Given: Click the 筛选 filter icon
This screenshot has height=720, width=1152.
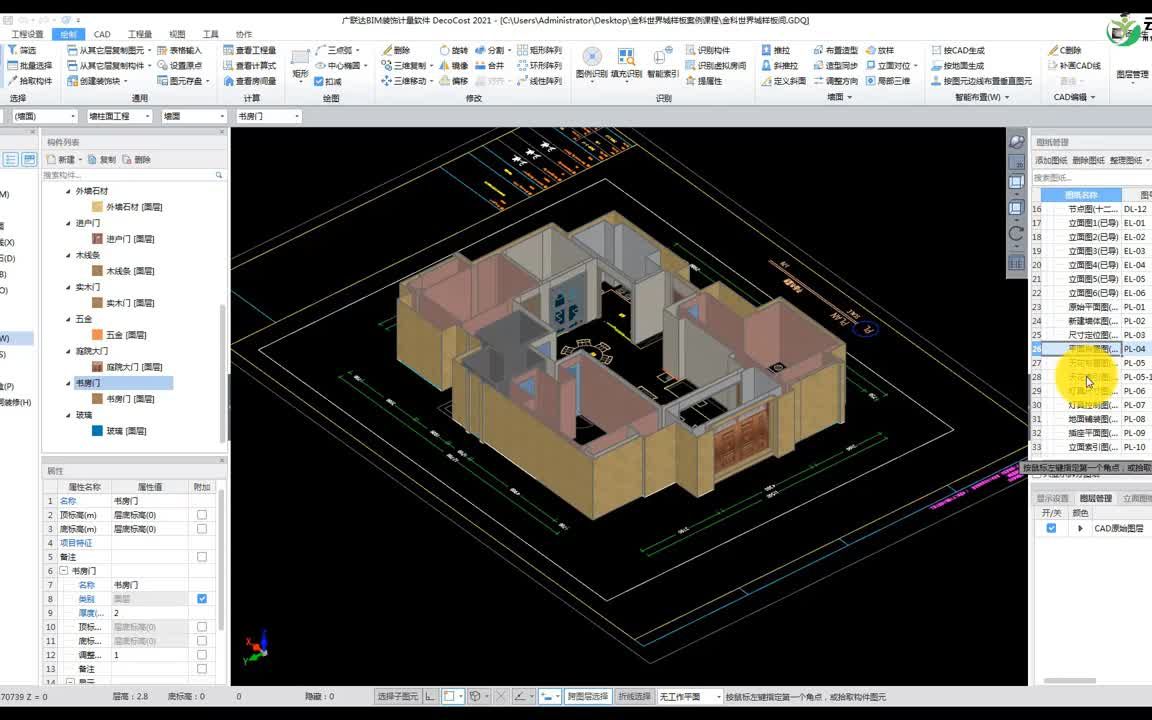Looking at the screenshot, I should [12, 50].
